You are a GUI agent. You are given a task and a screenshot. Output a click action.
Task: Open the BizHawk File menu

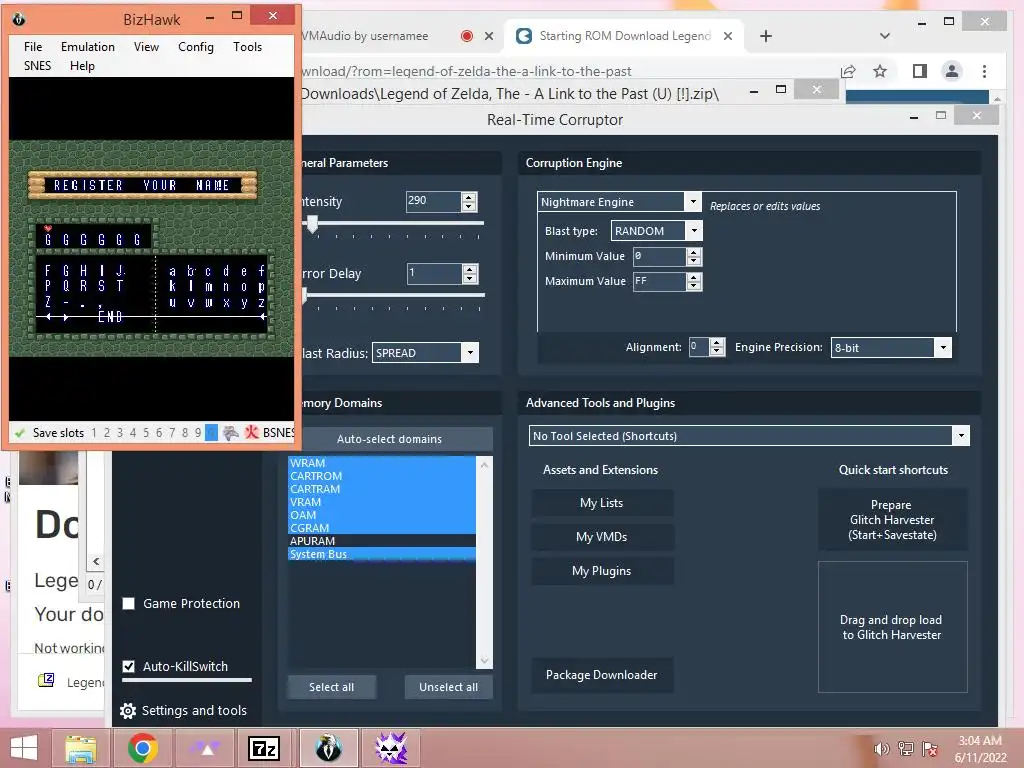pyautogui.click(x=33, y=47)
